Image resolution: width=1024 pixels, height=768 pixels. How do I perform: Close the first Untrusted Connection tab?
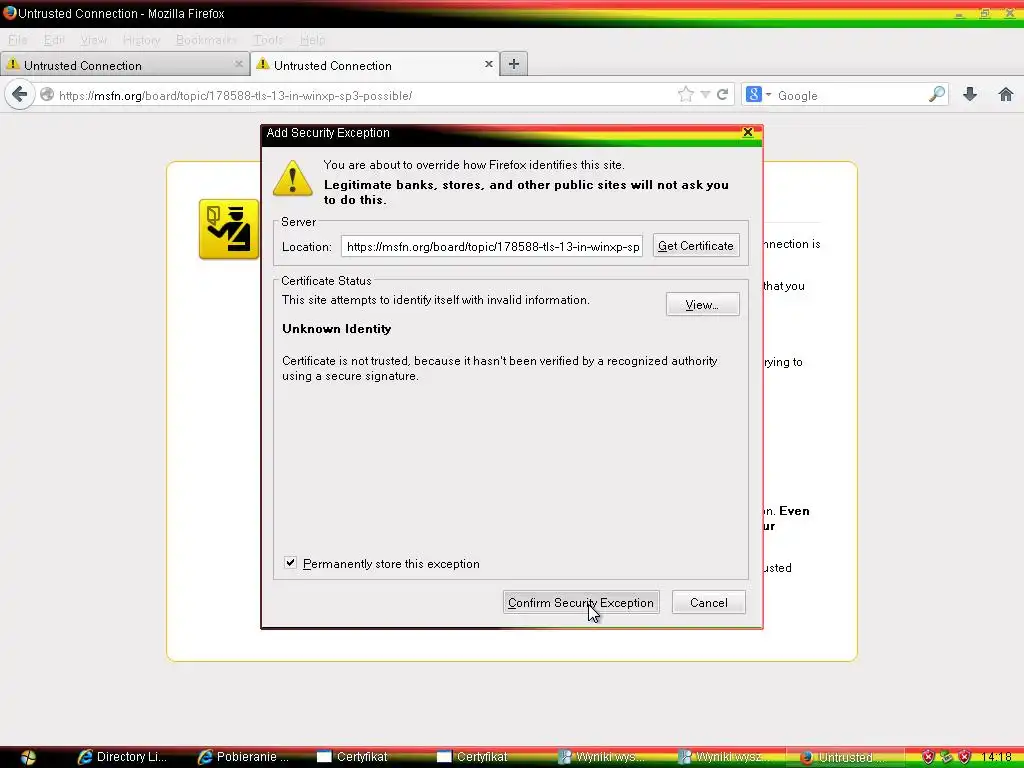(x=238, y=64)
